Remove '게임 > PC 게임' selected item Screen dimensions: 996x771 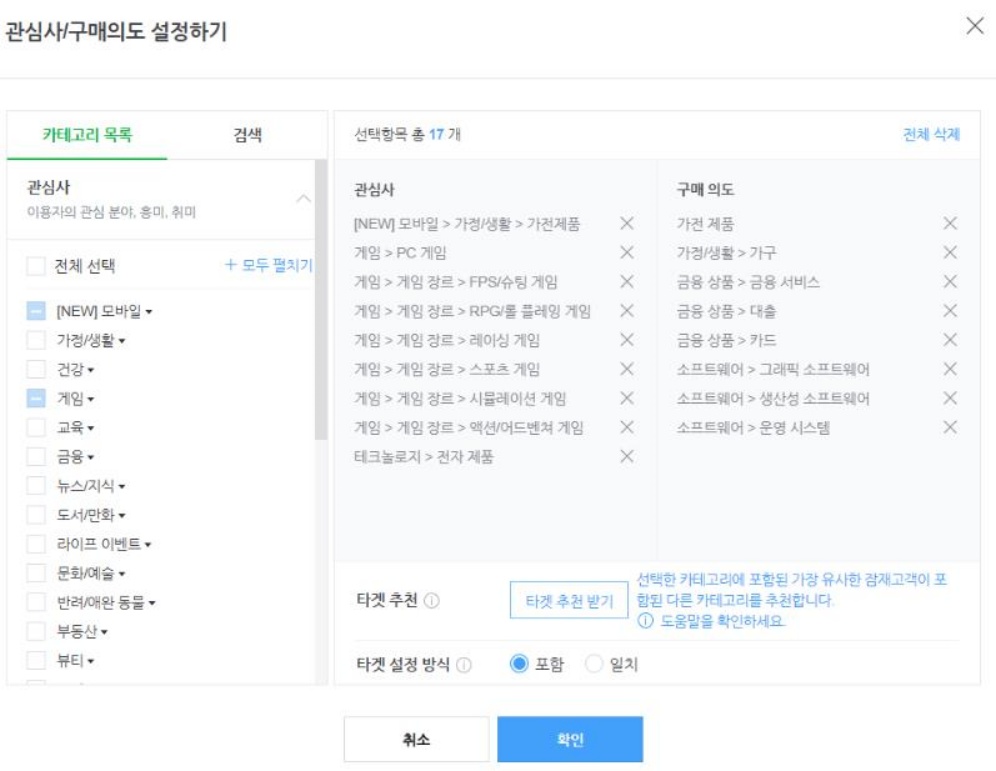click(x=626, y=253)
